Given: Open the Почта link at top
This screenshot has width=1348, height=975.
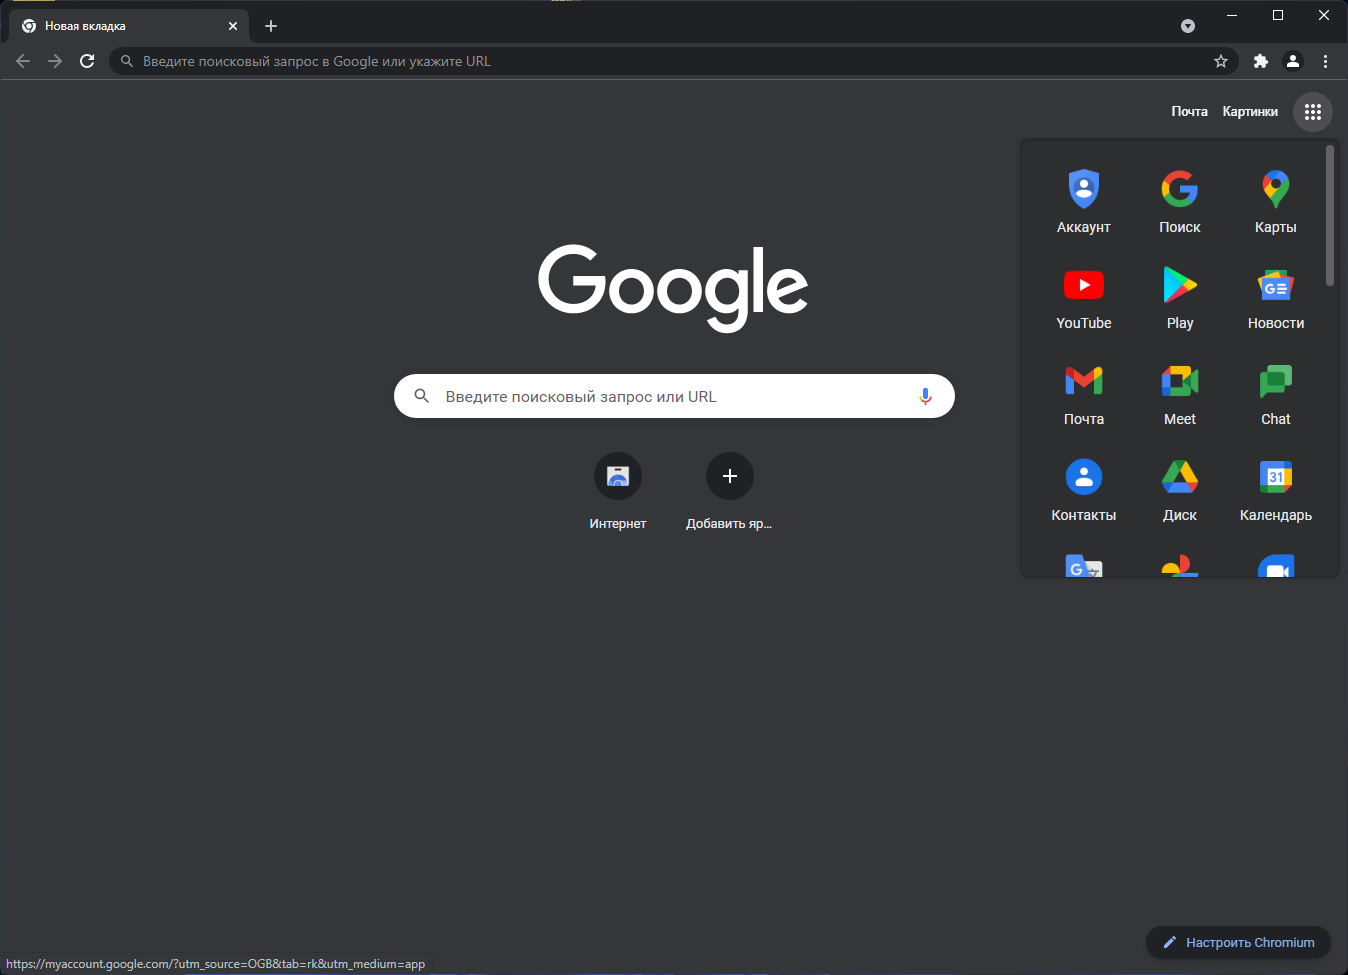Looking at the screenshot, I should pos(1190,112).
